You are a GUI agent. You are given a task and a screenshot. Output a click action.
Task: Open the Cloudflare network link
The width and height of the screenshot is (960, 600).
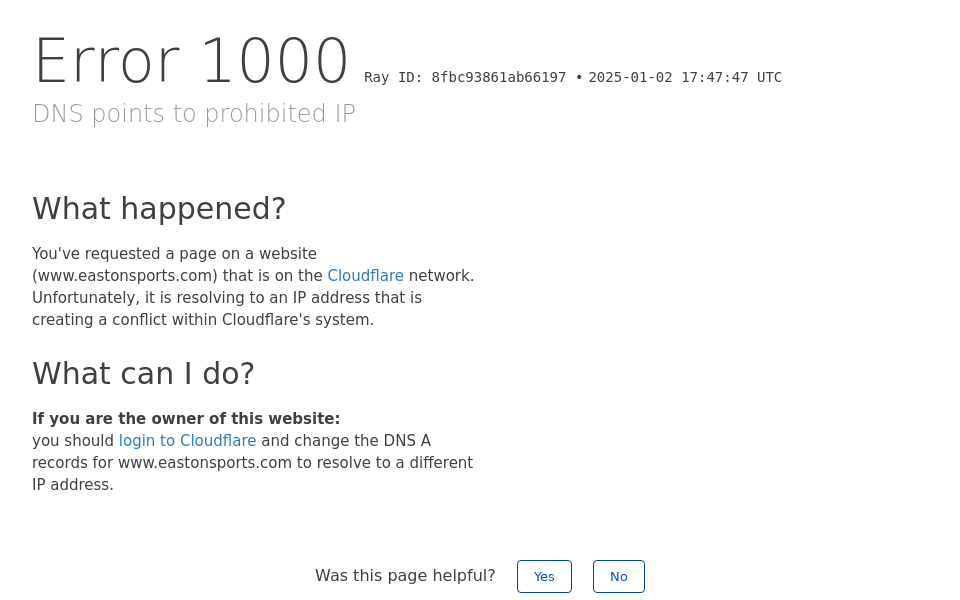click(365, 276)
